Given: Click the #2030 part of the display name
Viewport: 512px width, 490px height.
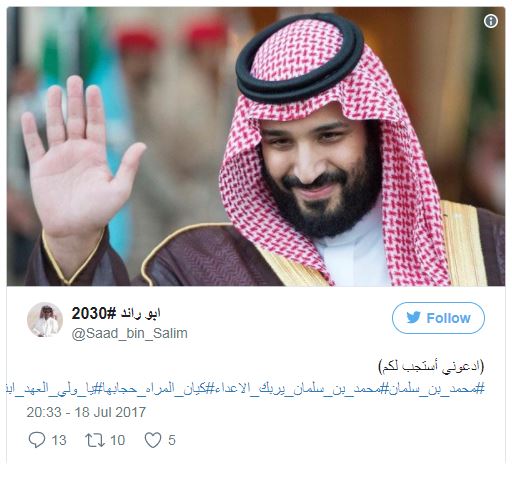Looking at the screenshot, I should [x=94, y=313].
